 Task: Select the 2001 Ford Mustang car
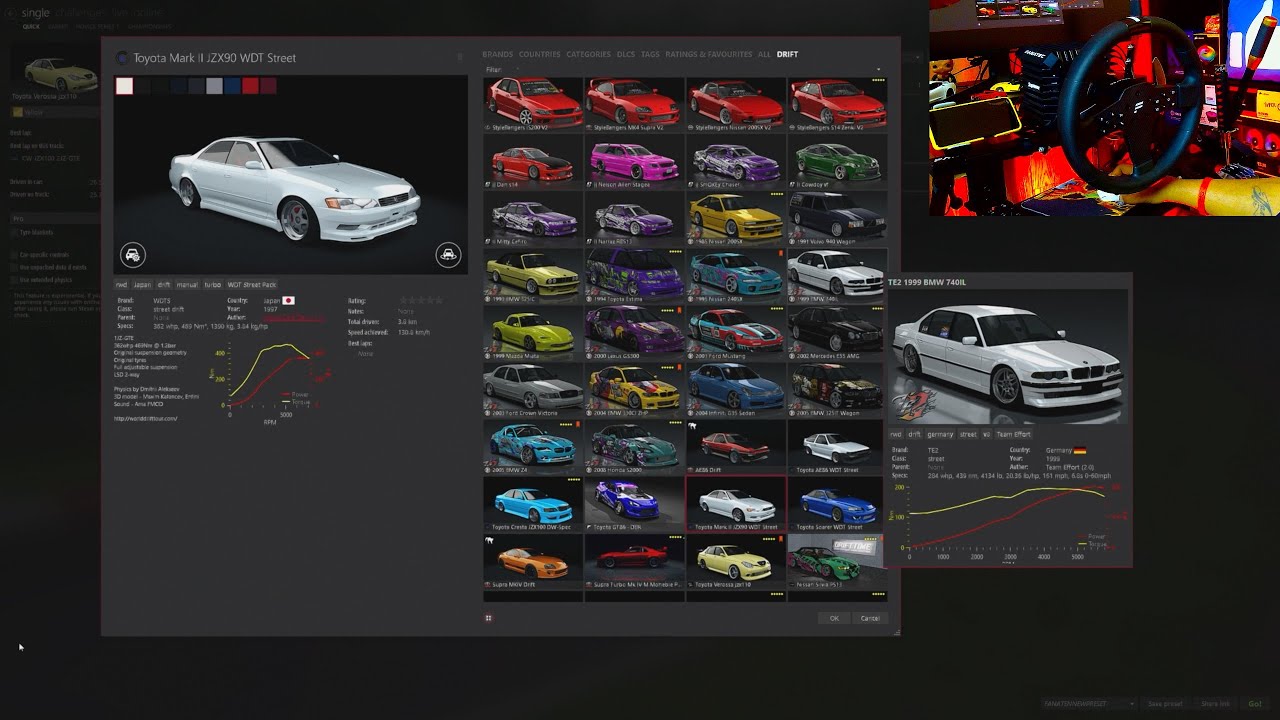point(735,332)
